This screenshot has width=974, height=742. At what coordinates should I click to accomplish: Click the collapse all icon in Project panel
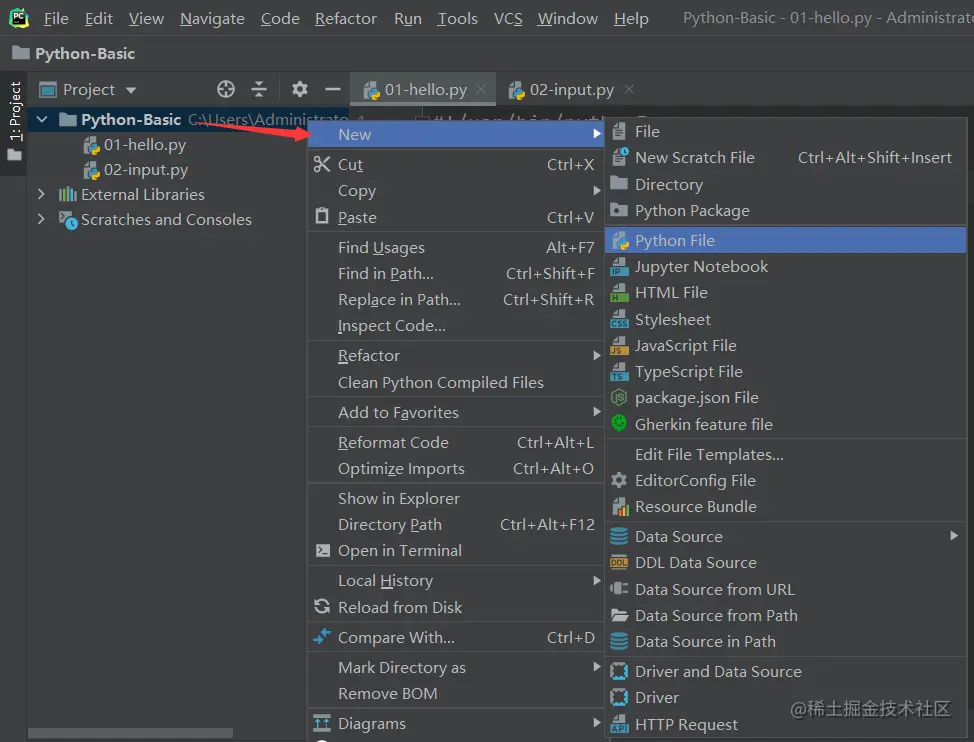pos(259,89)
